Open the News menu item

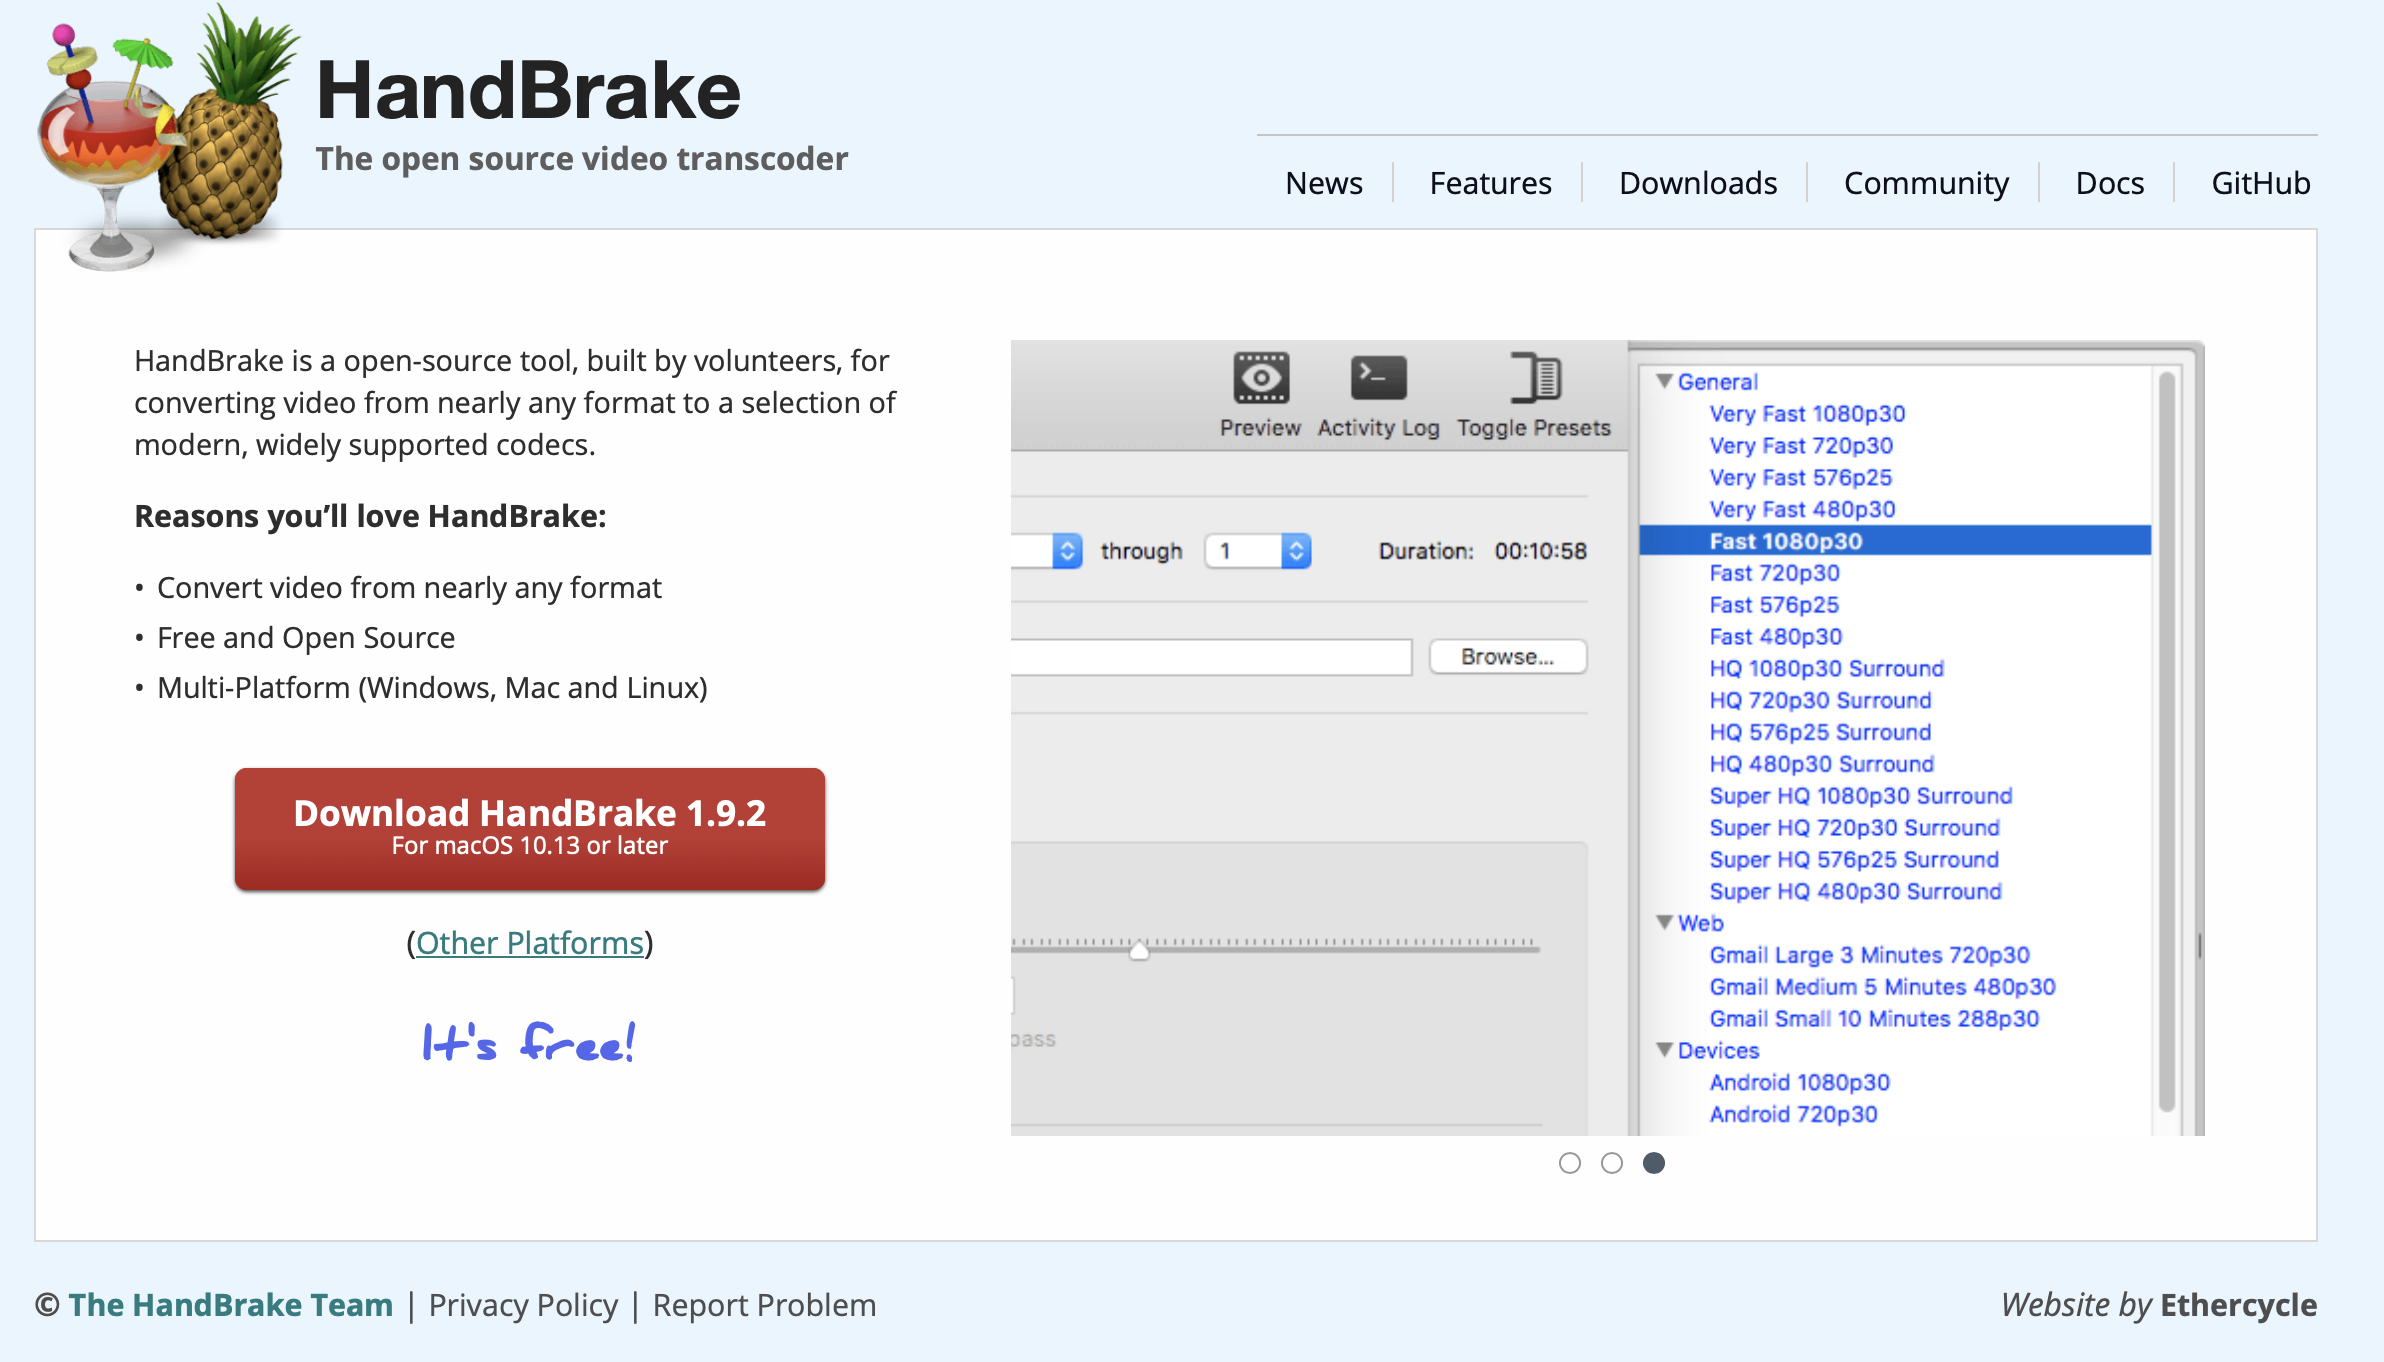pos(1324,183)
